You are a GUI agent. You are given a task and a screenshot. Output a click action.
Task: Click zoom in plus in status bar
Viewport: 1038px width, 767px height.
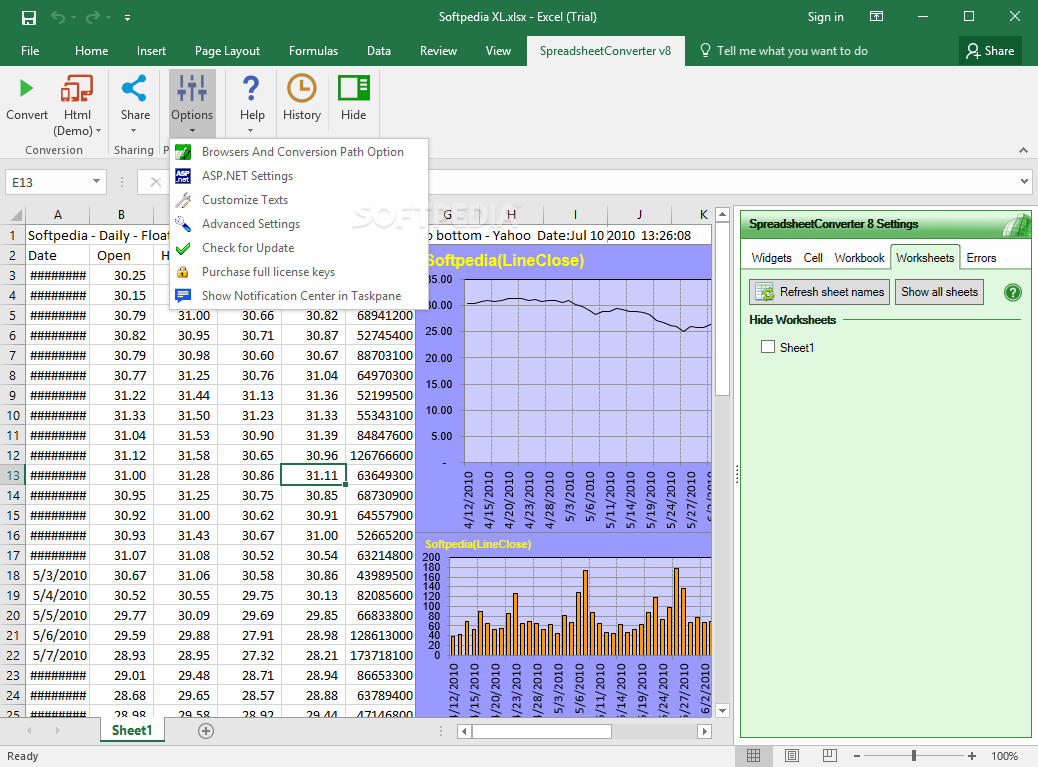(972, 756)
